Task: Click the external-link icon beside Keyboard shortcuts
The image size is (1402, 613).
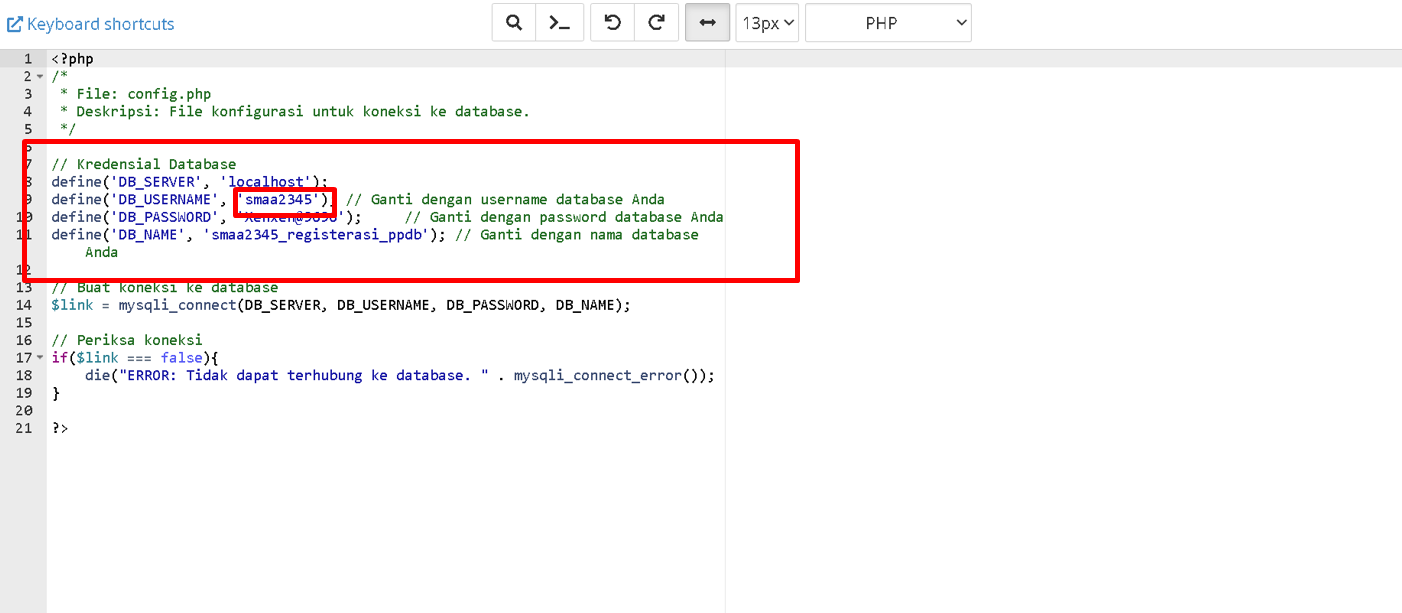Action: point(15,24)
